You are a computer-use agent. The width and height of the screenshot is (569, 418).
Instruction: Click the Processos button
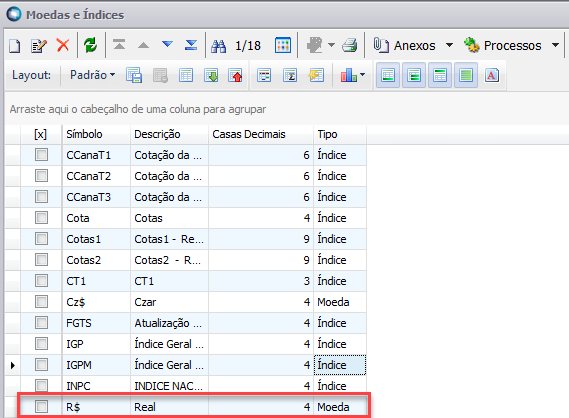(503, 46)
